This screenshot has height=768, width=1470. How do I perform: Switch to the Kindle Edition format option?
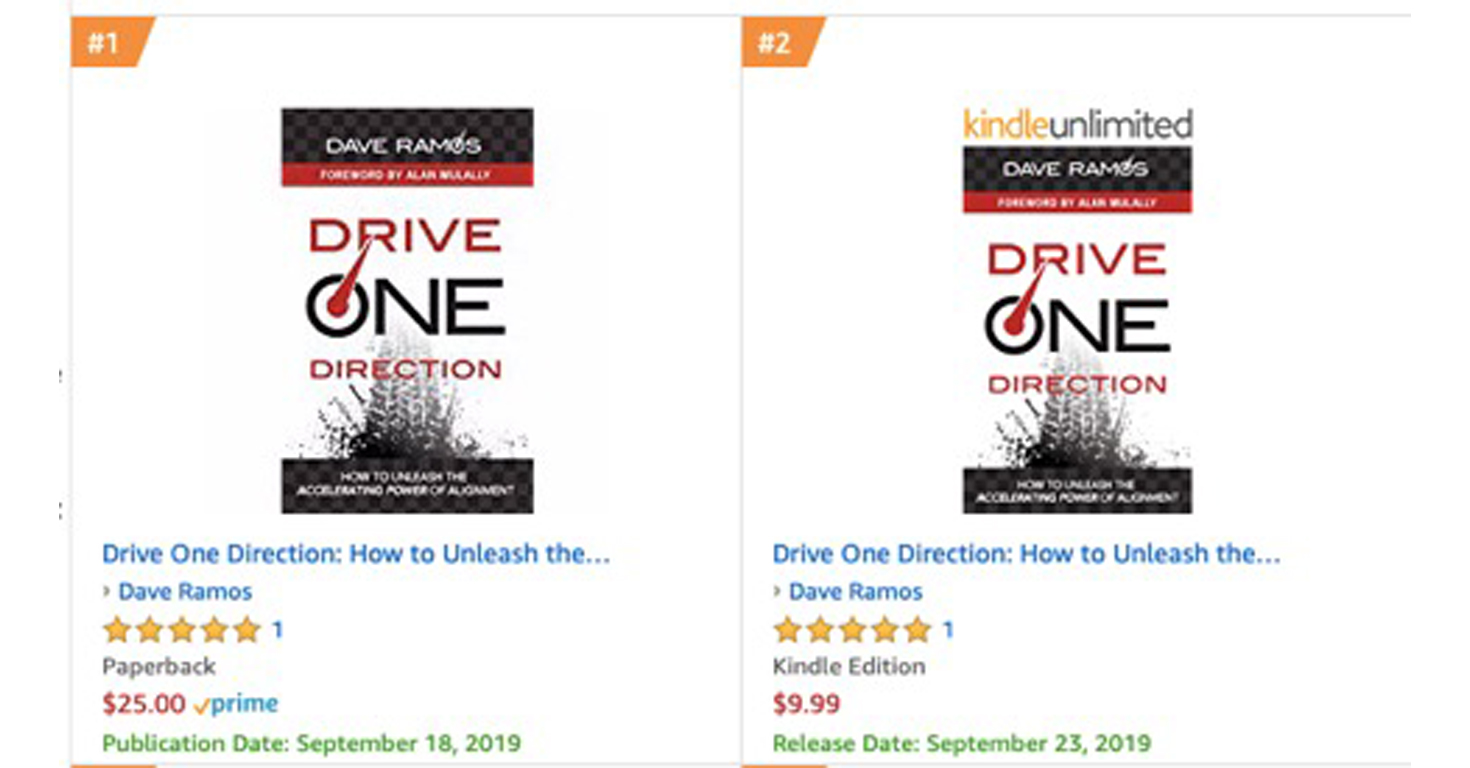click(x=848, y=667)
